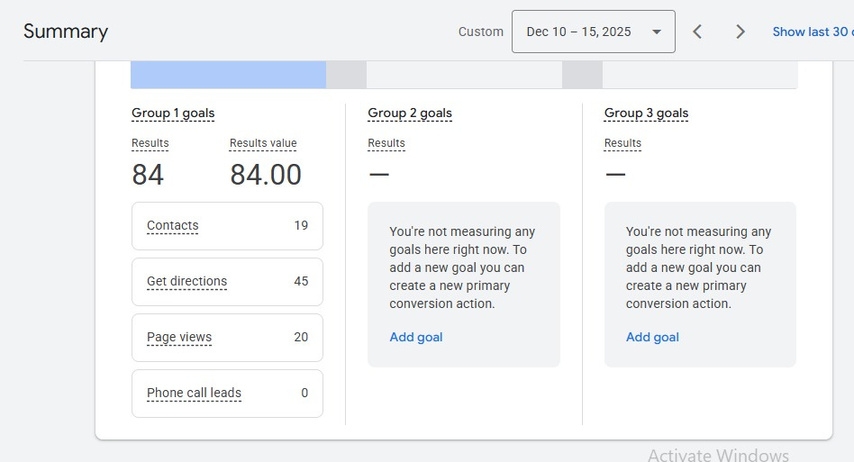Click the Group 1 goals heading
854x462 pixels.
click(173, 114)
